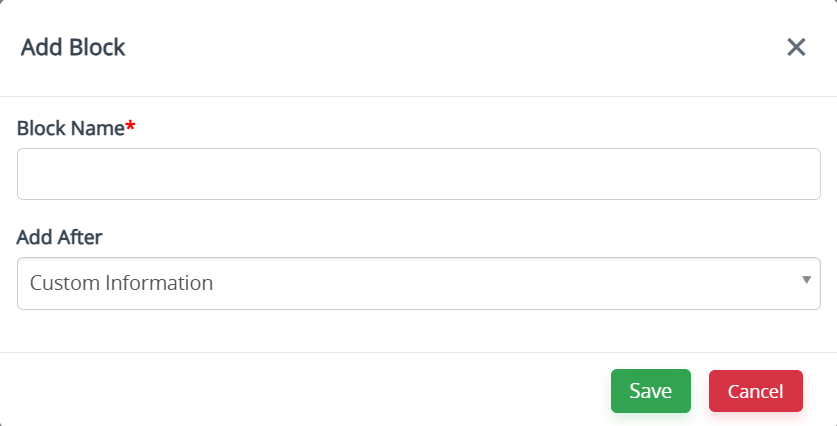Click the red Cancel button
This screenshot has height=426, width=837.
click(x=755, y=391)
